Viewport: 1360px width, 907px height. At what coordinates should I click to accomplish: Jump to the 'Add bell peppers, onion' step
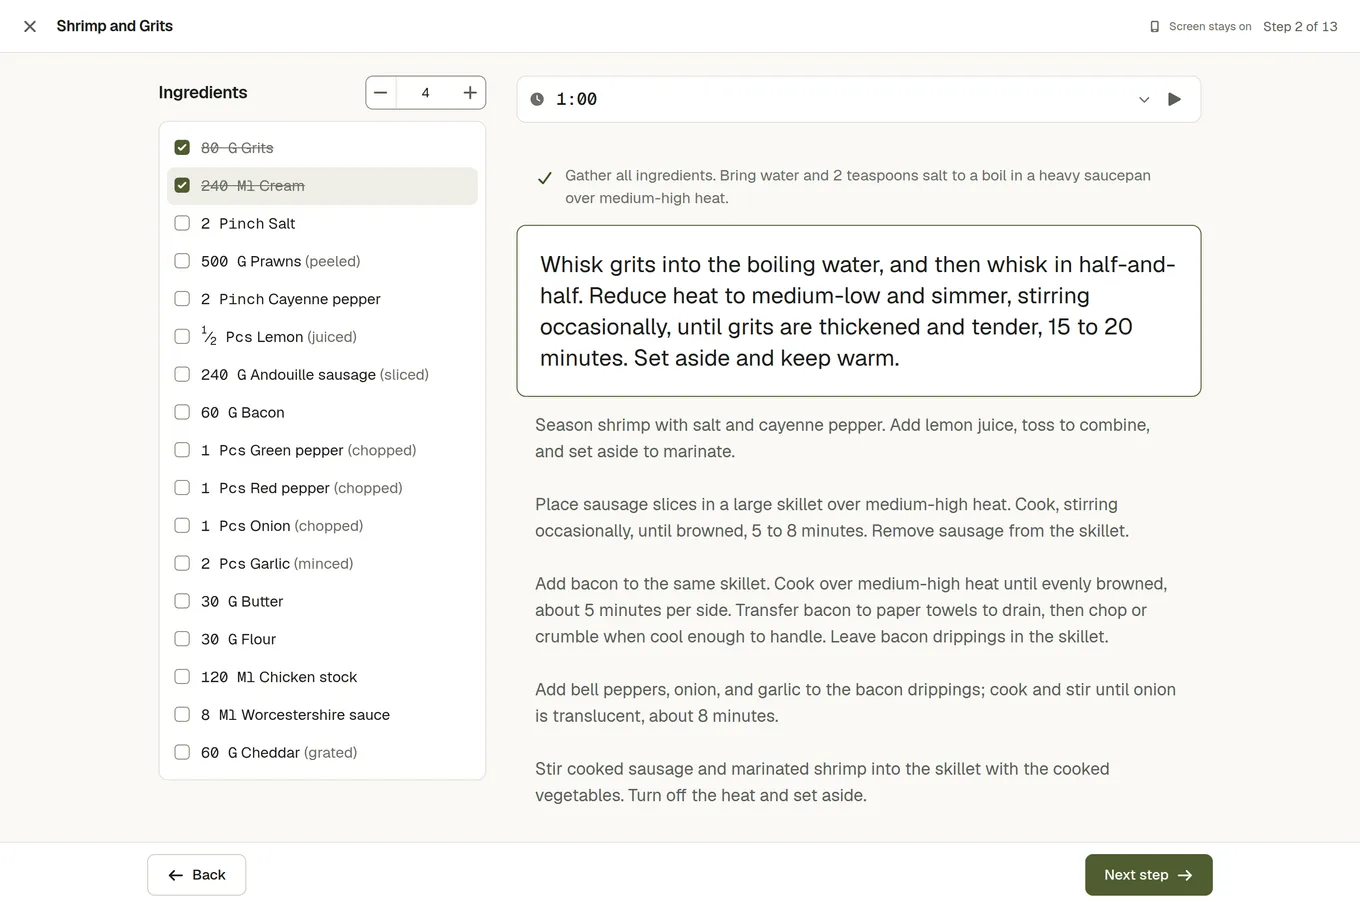click(858, 703)
